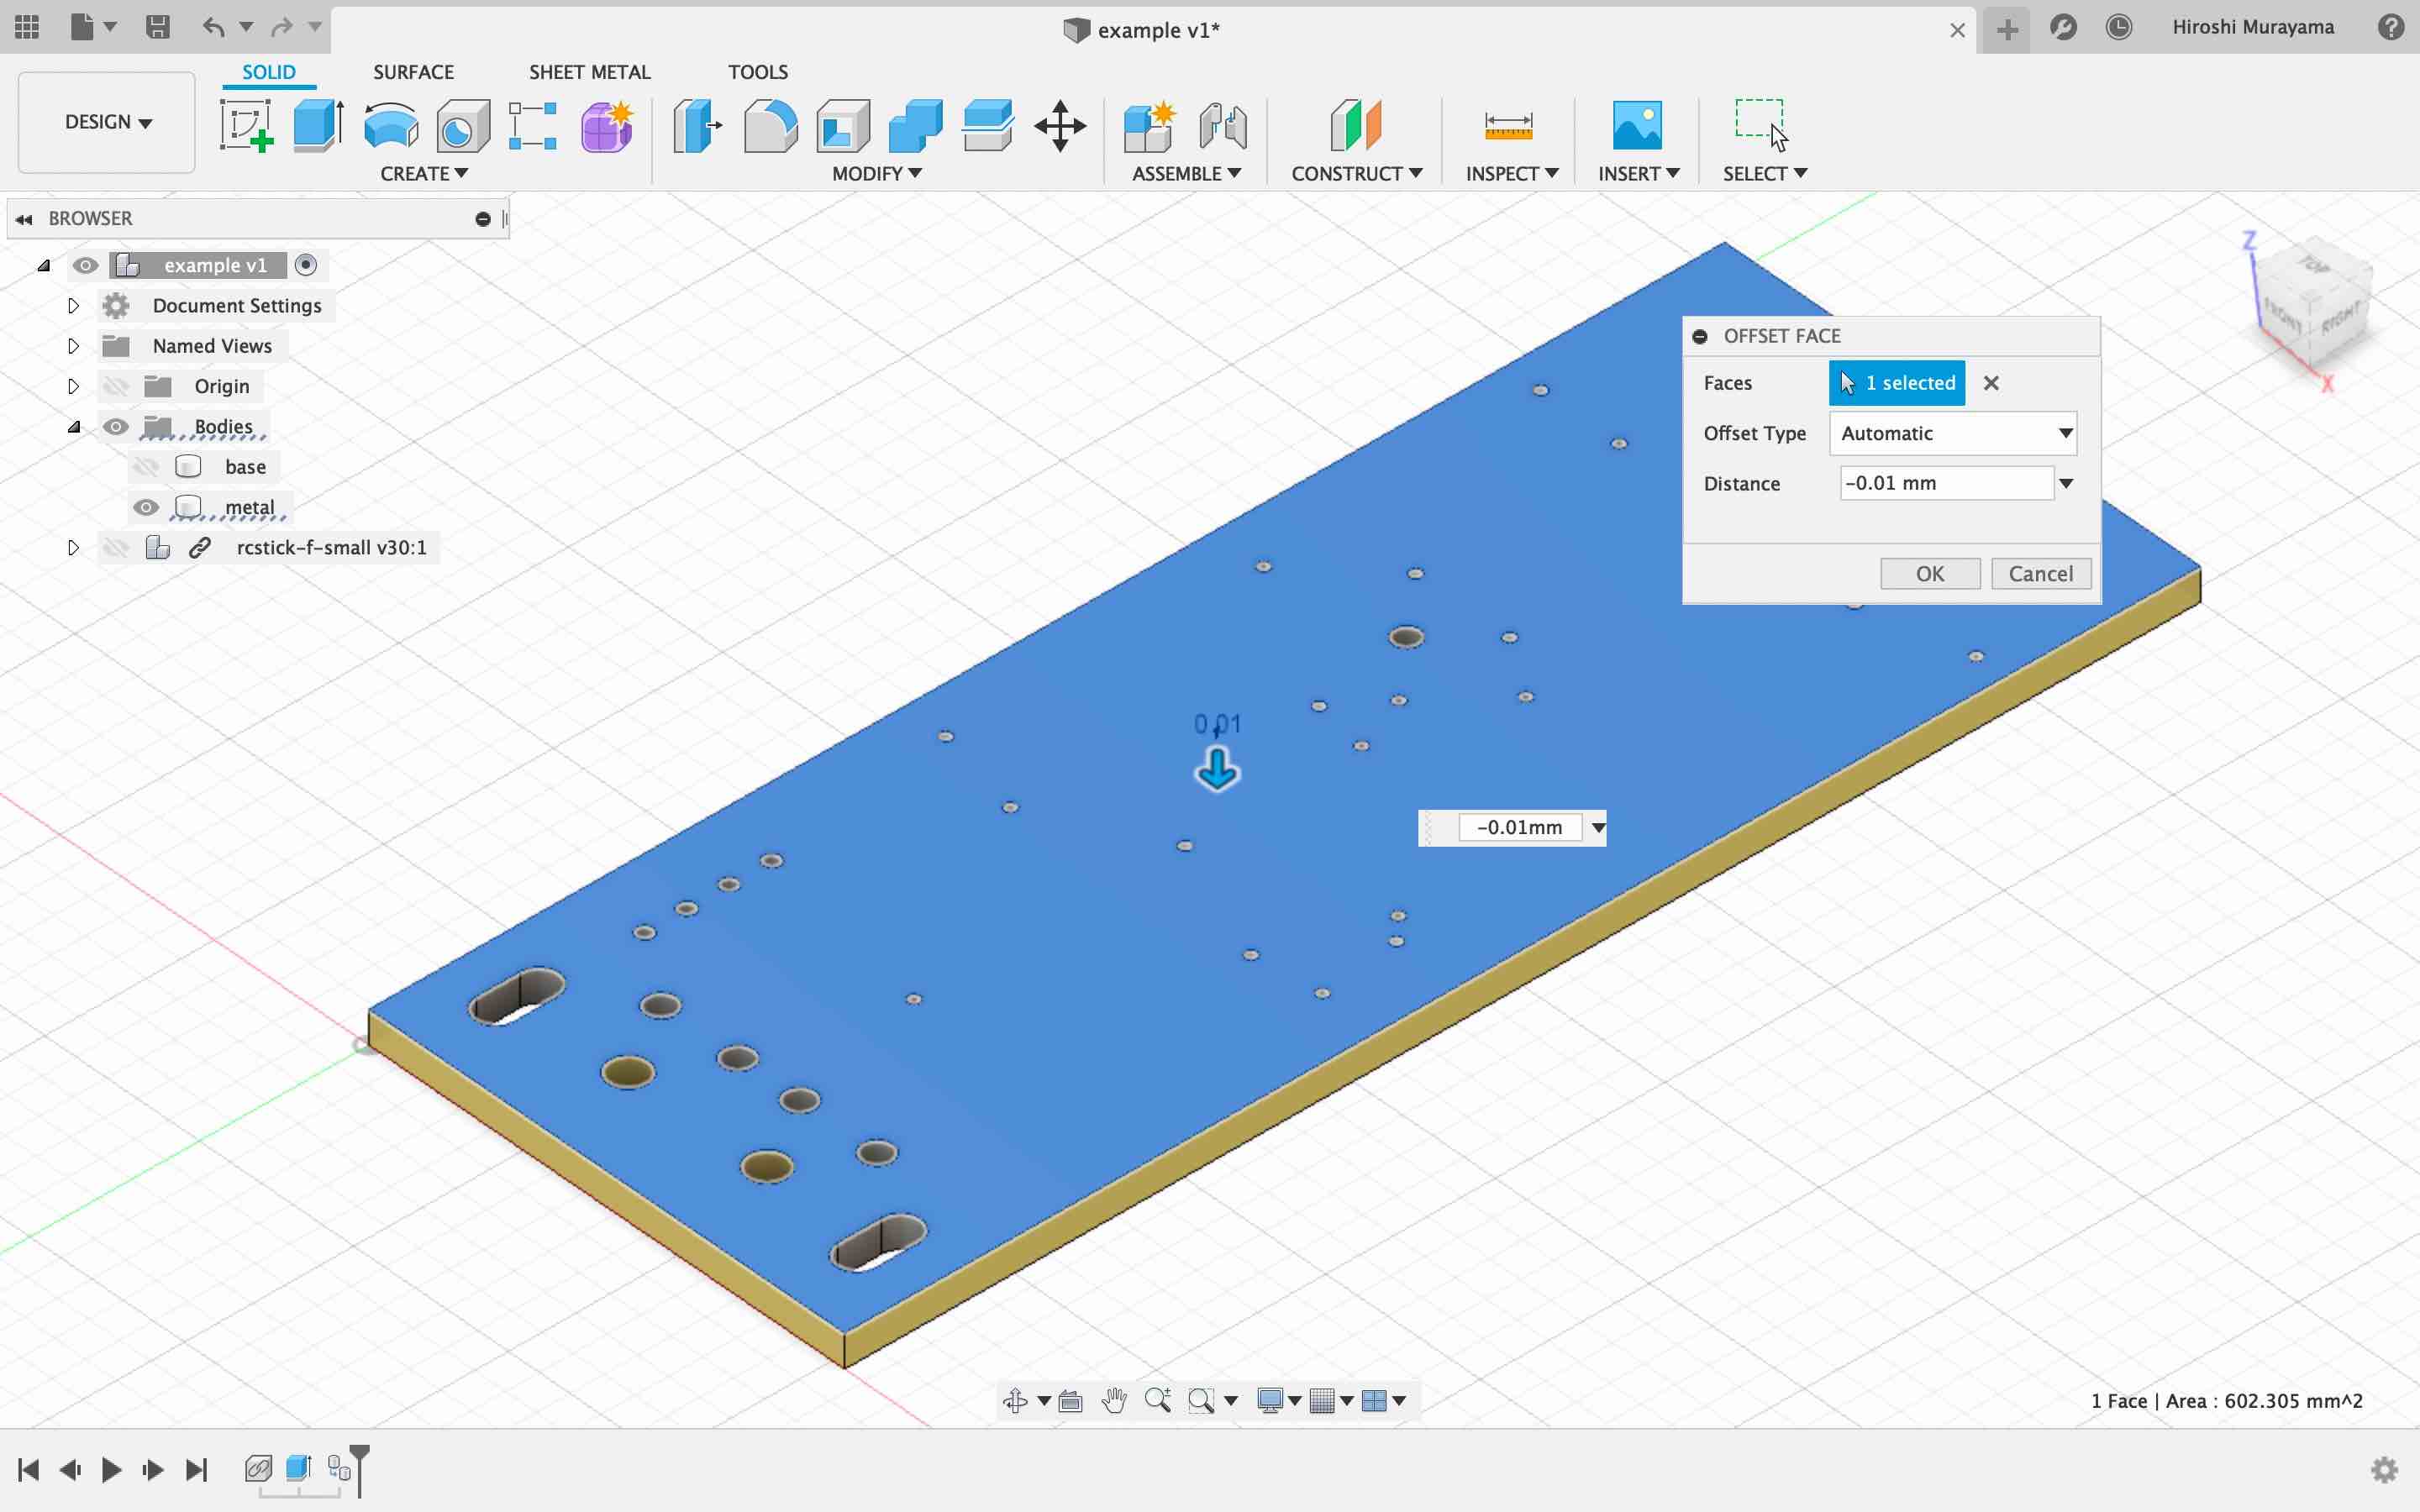This screenshot has width=2420, height=1512.
Task: Switch to the SURFACE tab
Action: click(413, 72)
